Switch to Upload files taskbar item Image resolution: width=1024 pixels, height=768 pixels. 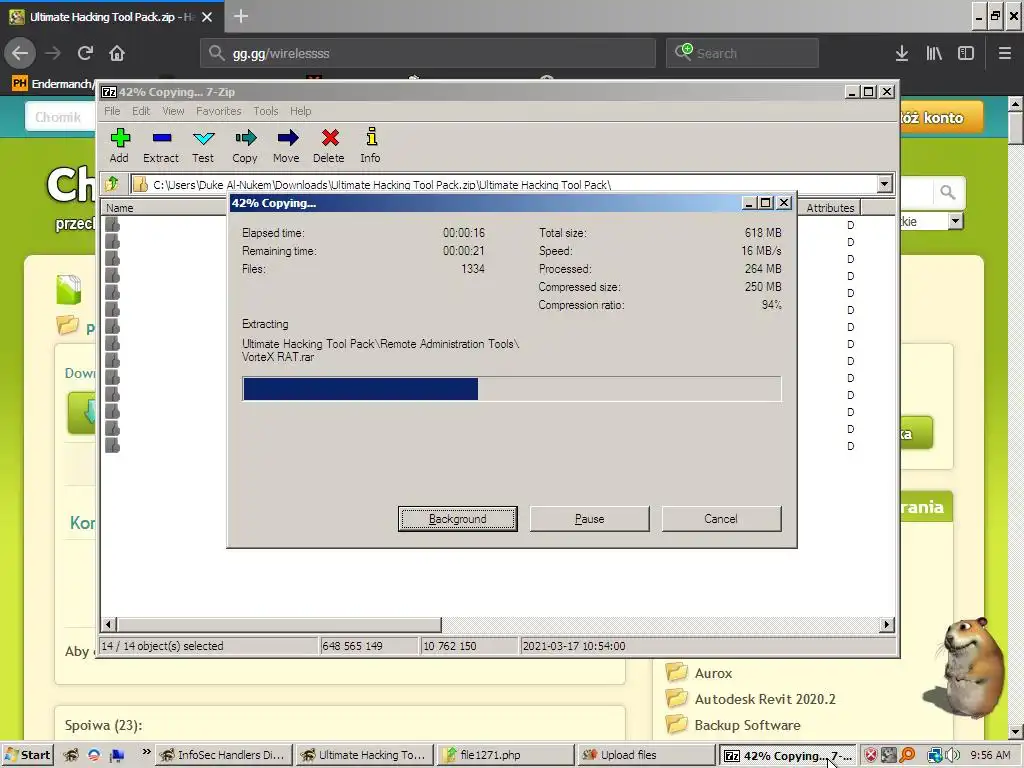tap(645, 755)
